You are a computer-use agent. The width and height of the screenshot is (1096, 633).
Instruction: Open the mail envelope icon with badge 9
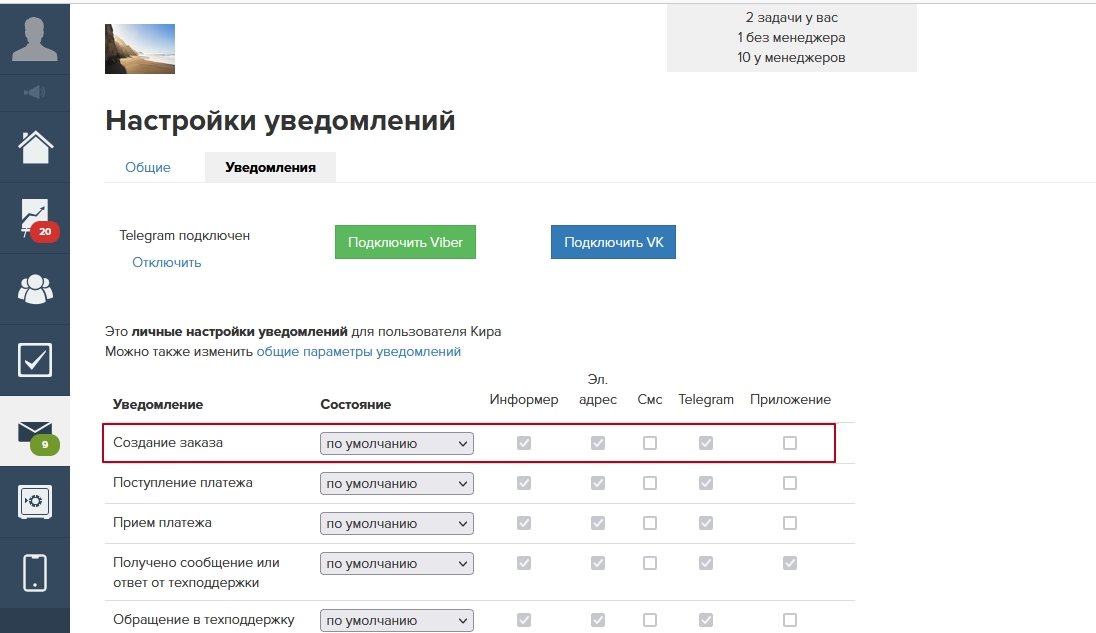click(x=35, y=431)
